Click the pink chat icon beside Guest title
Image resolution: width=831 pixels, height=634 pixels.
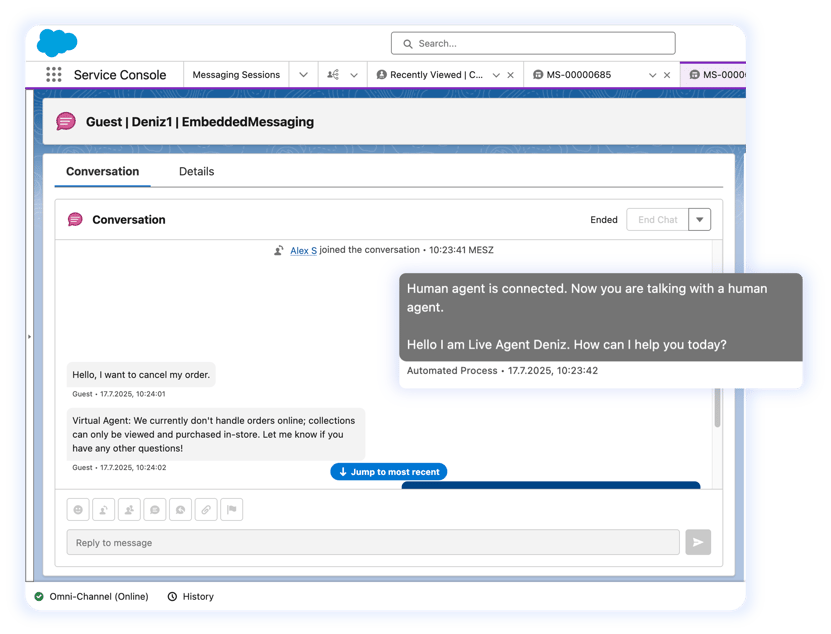pyautogui.click(x=66, y=121)
